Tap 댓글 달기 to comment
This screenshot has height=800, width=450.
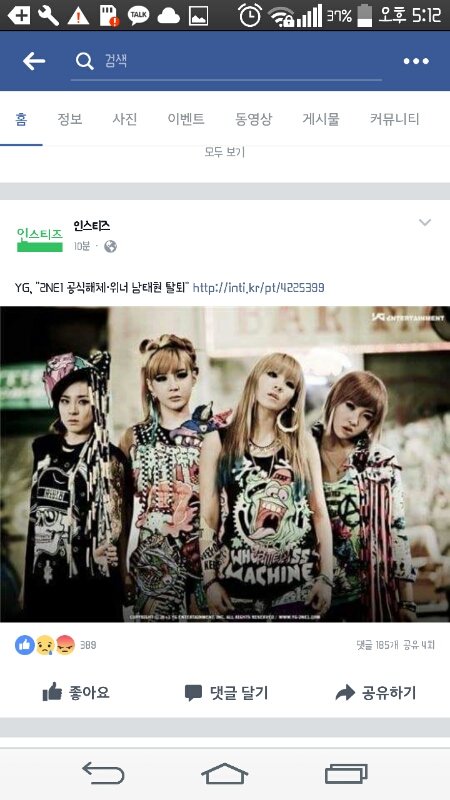pos(226,693)
